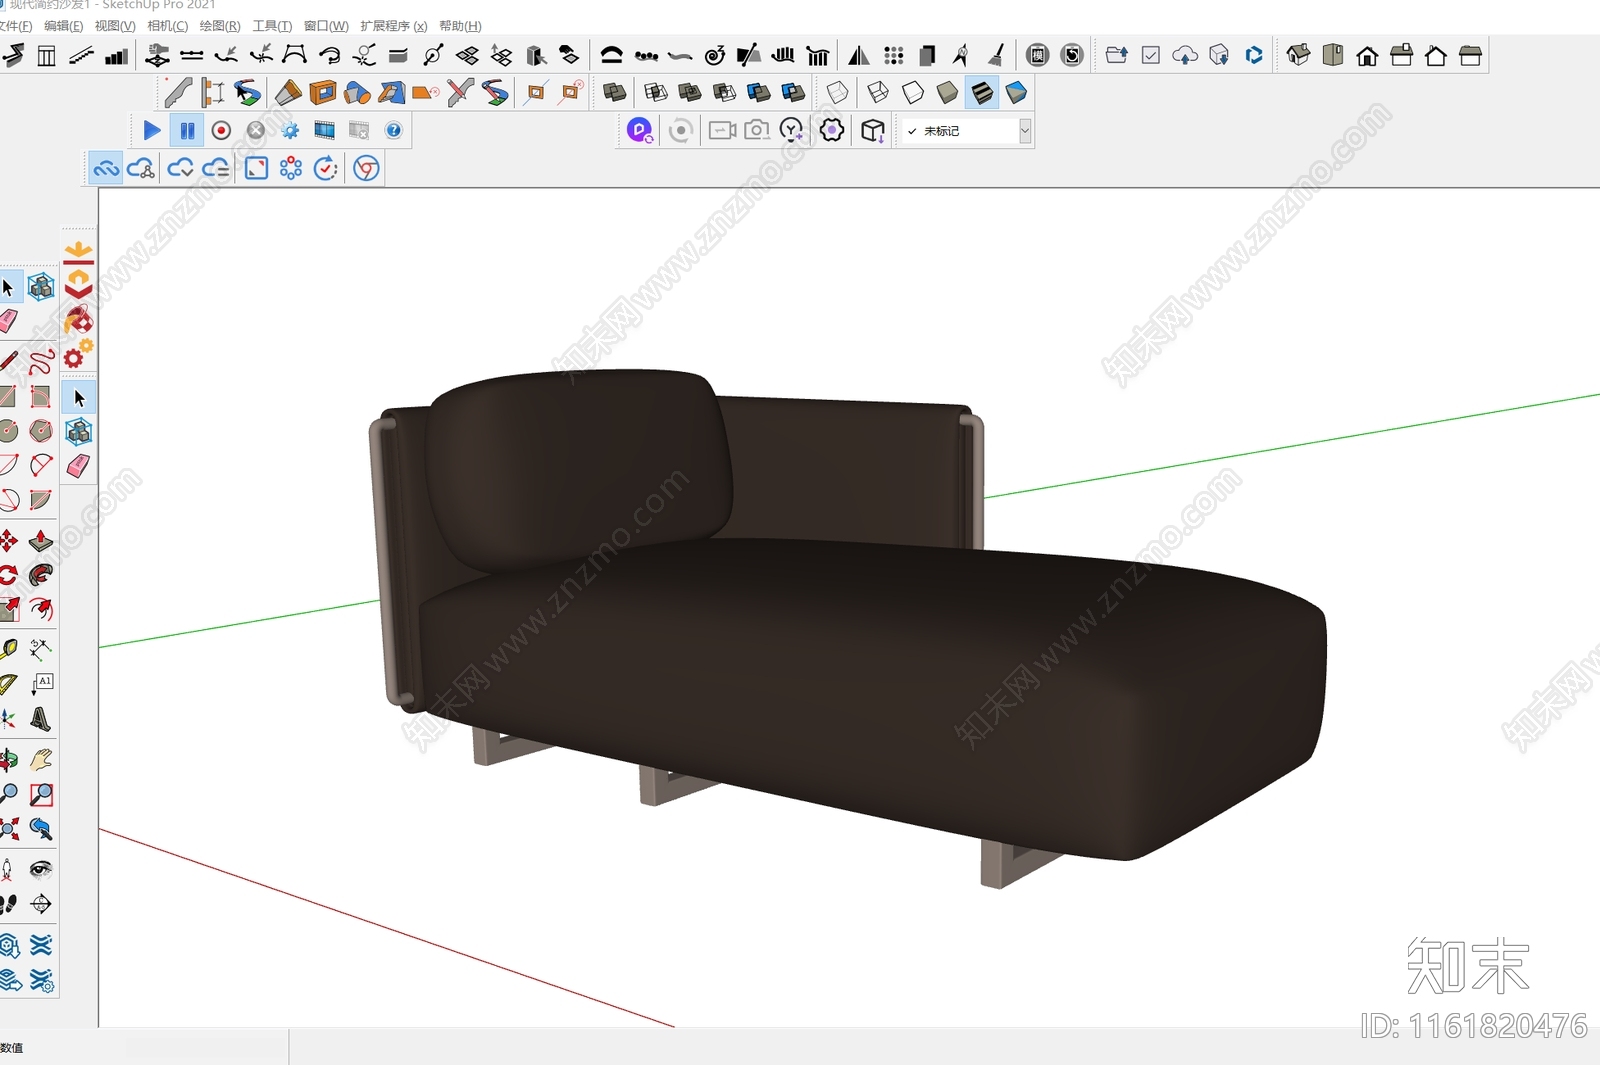Click the Front view house icon
1600x1065 pixels.
pos(1367,55)
